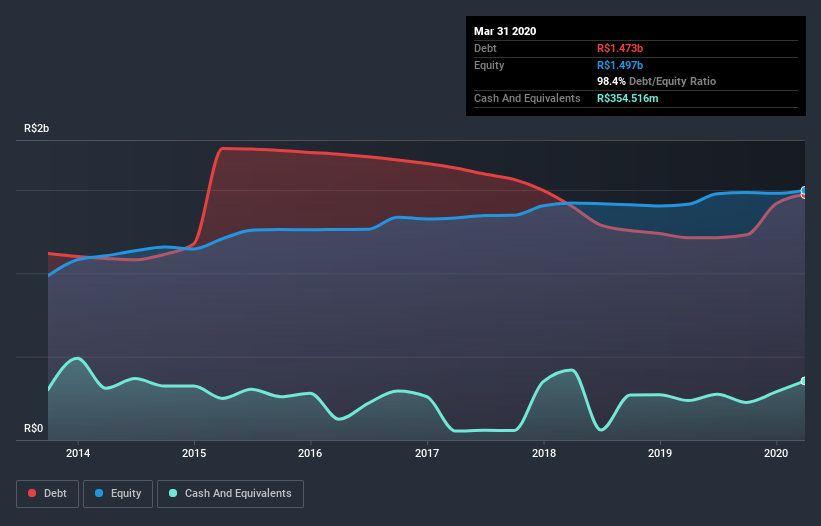The image size is (821, 526).
Task: Click the blue Equity legend dot
Action: [x=99, y=493]
